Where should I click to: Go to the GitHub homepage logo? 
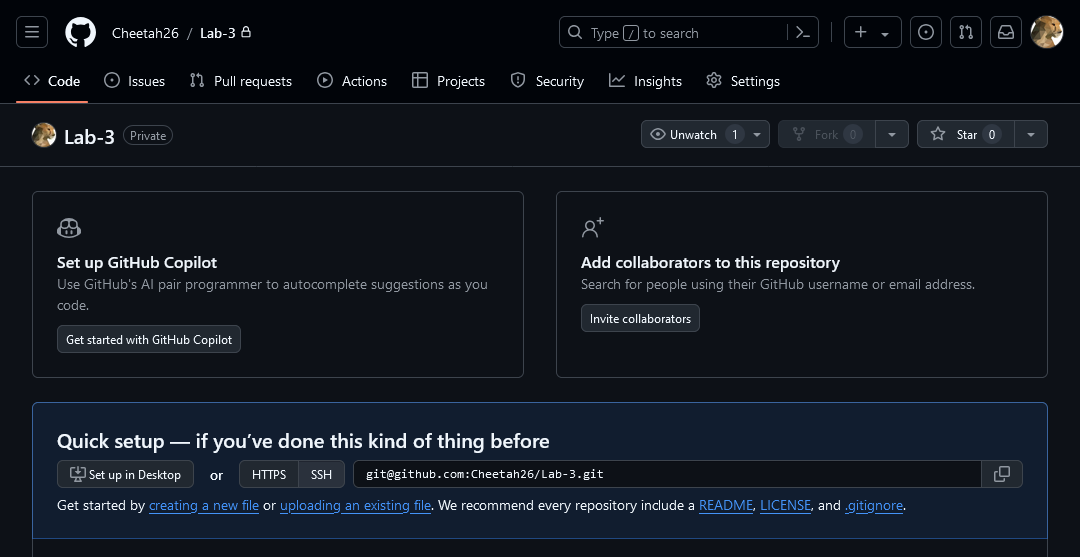81,32
